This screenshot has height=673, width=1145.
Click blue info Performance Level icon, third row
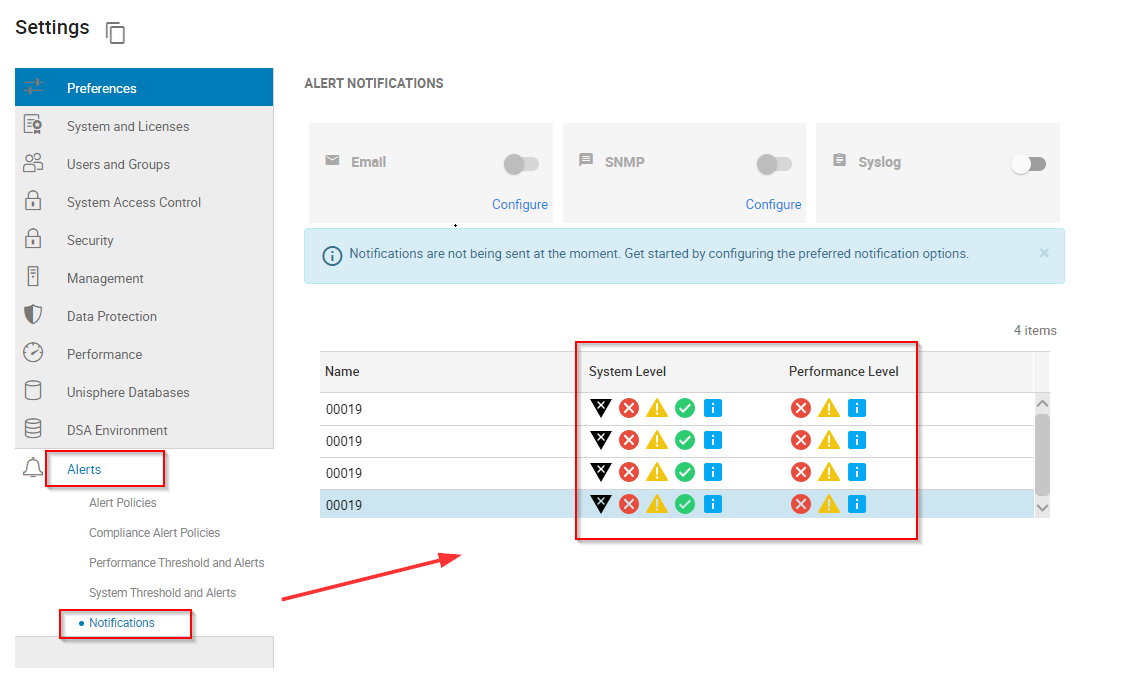pos(857,472)
